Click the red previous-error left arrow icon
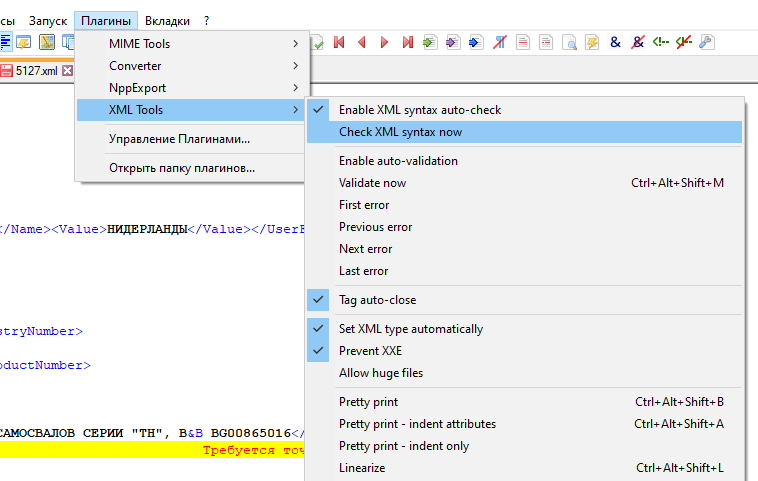Screen dimensions: 758x481 click(x=362, y=43)
